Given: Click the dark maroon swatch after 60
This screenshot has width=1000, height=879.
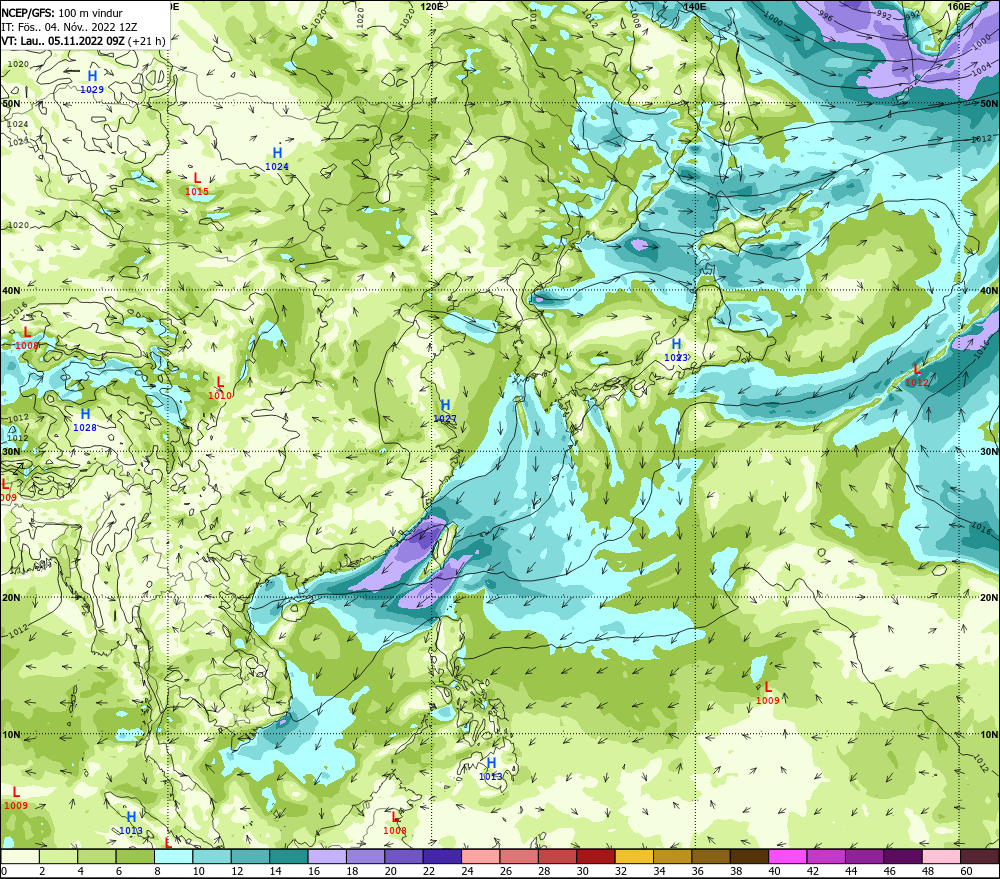Looking at the screenshot, I should tap(980, 856).
